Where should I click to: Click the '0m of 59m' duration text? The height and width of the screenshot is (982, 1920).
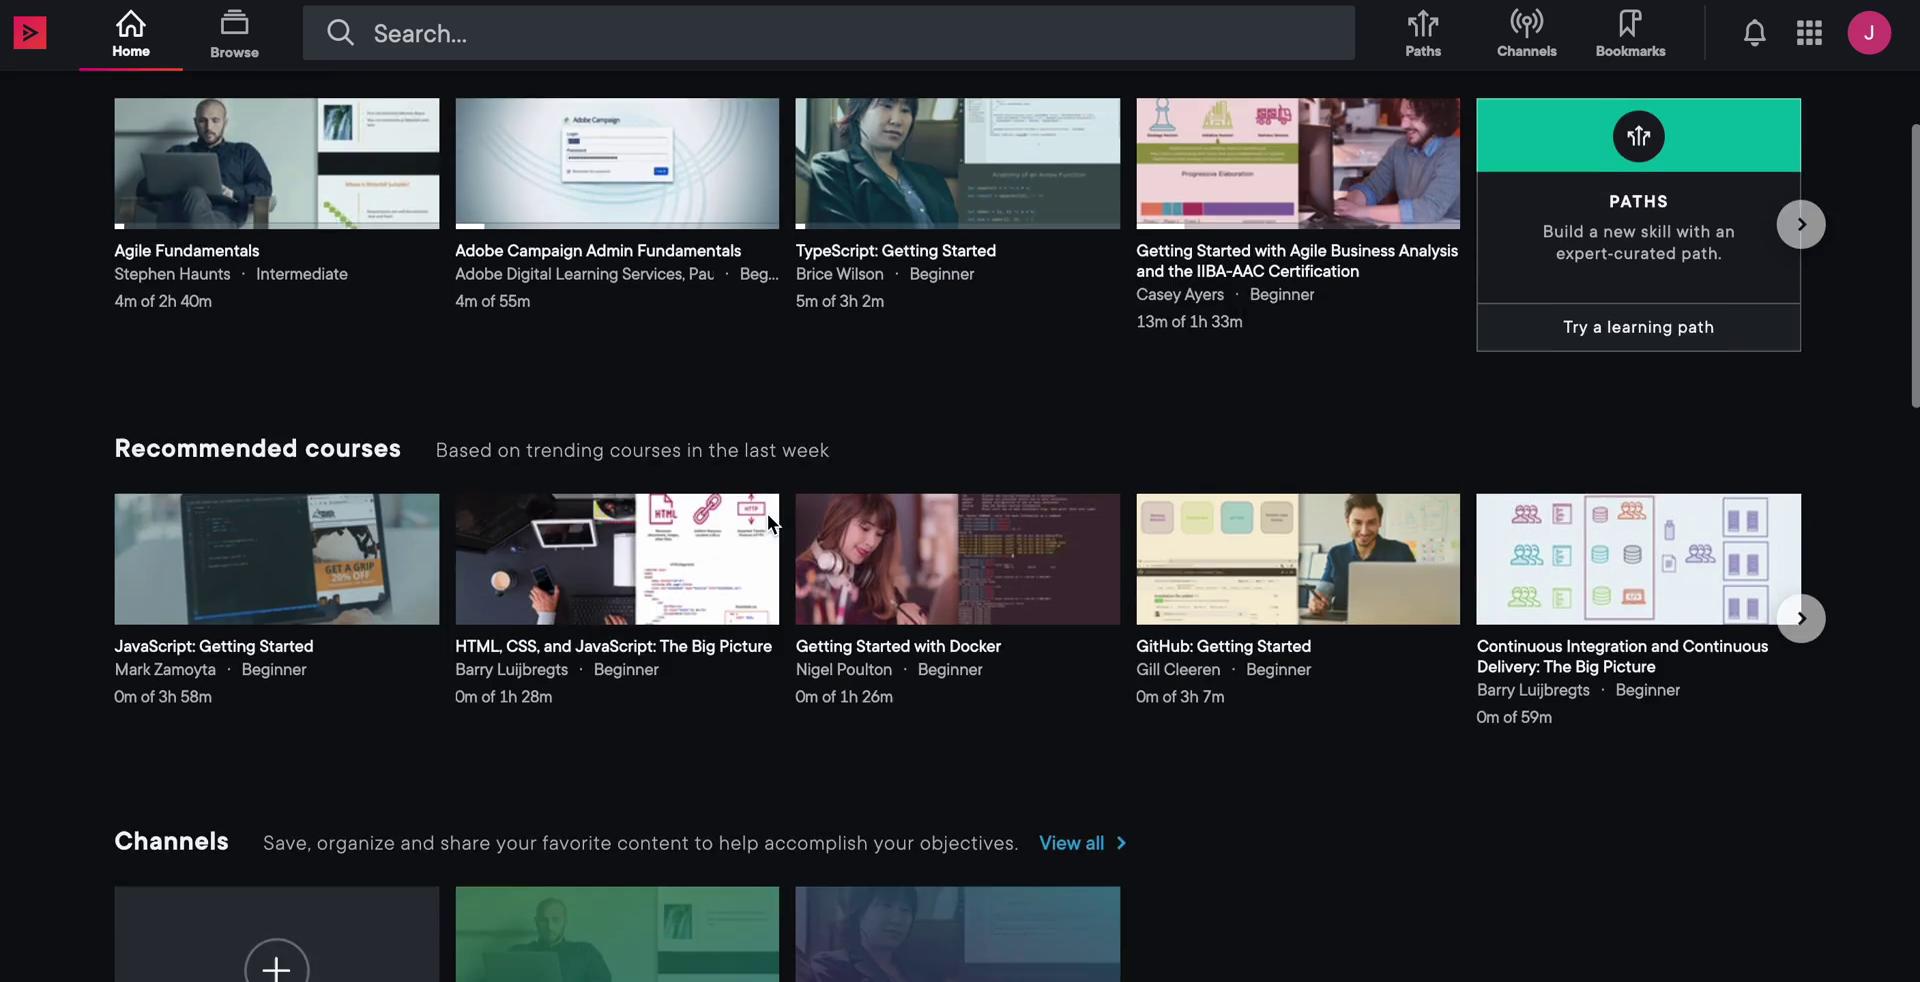coord(1514,718)
